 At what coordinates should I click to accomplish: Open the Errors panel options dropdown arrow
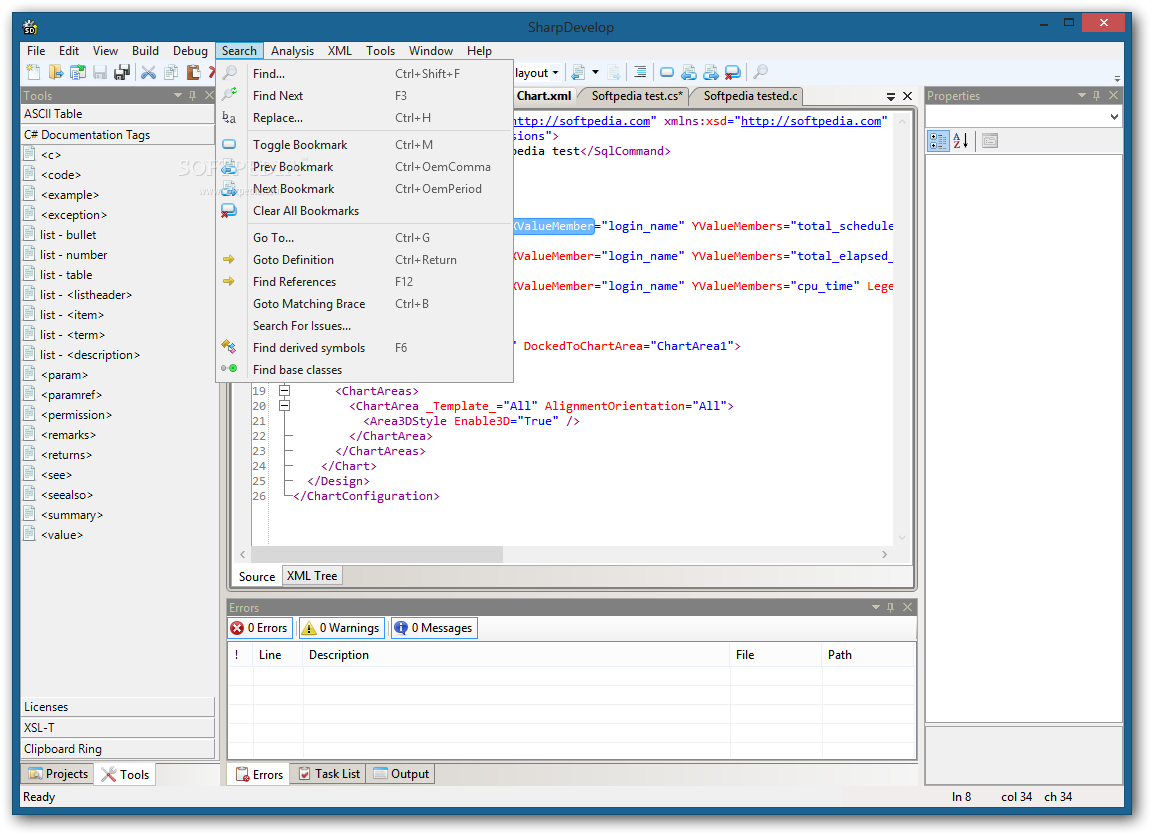tap(876, 607)
